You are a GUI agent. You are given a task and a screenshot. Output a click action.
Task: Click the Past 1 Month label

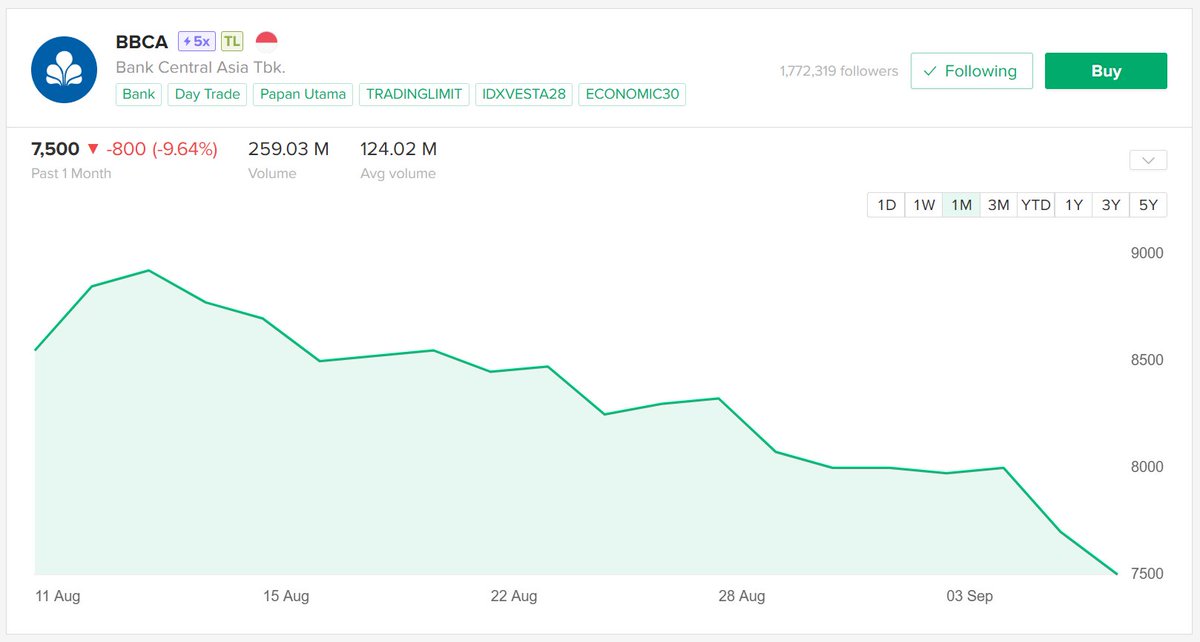(x=71, y=173)
